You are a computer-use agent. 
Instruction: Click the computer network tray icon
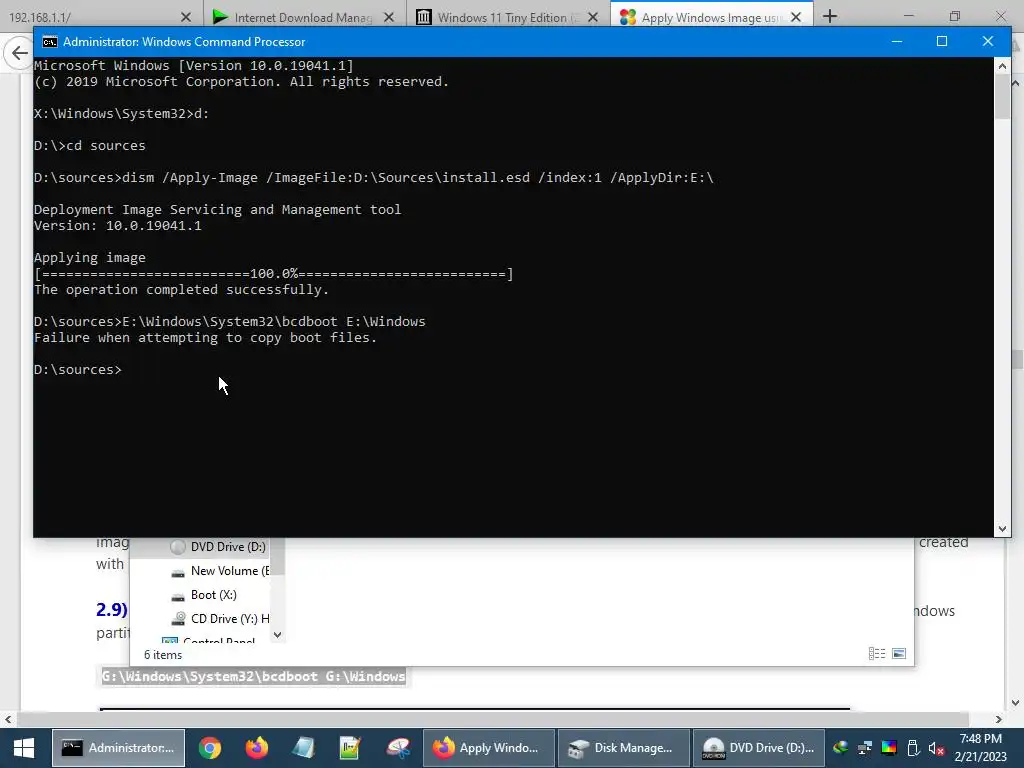click(x=865, y=748)
